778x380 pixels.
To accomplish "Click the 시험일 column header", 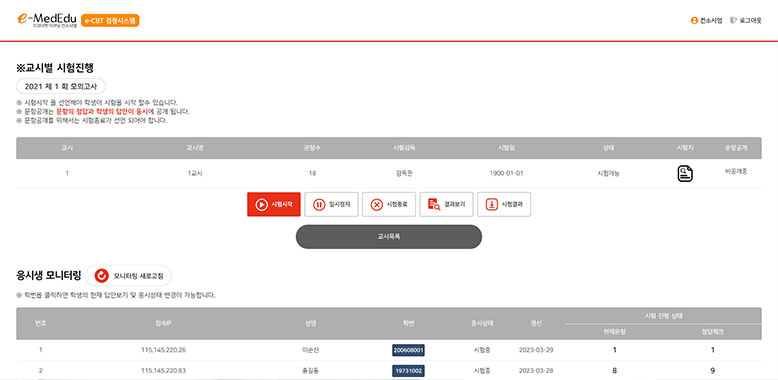I will pos(506,148).
